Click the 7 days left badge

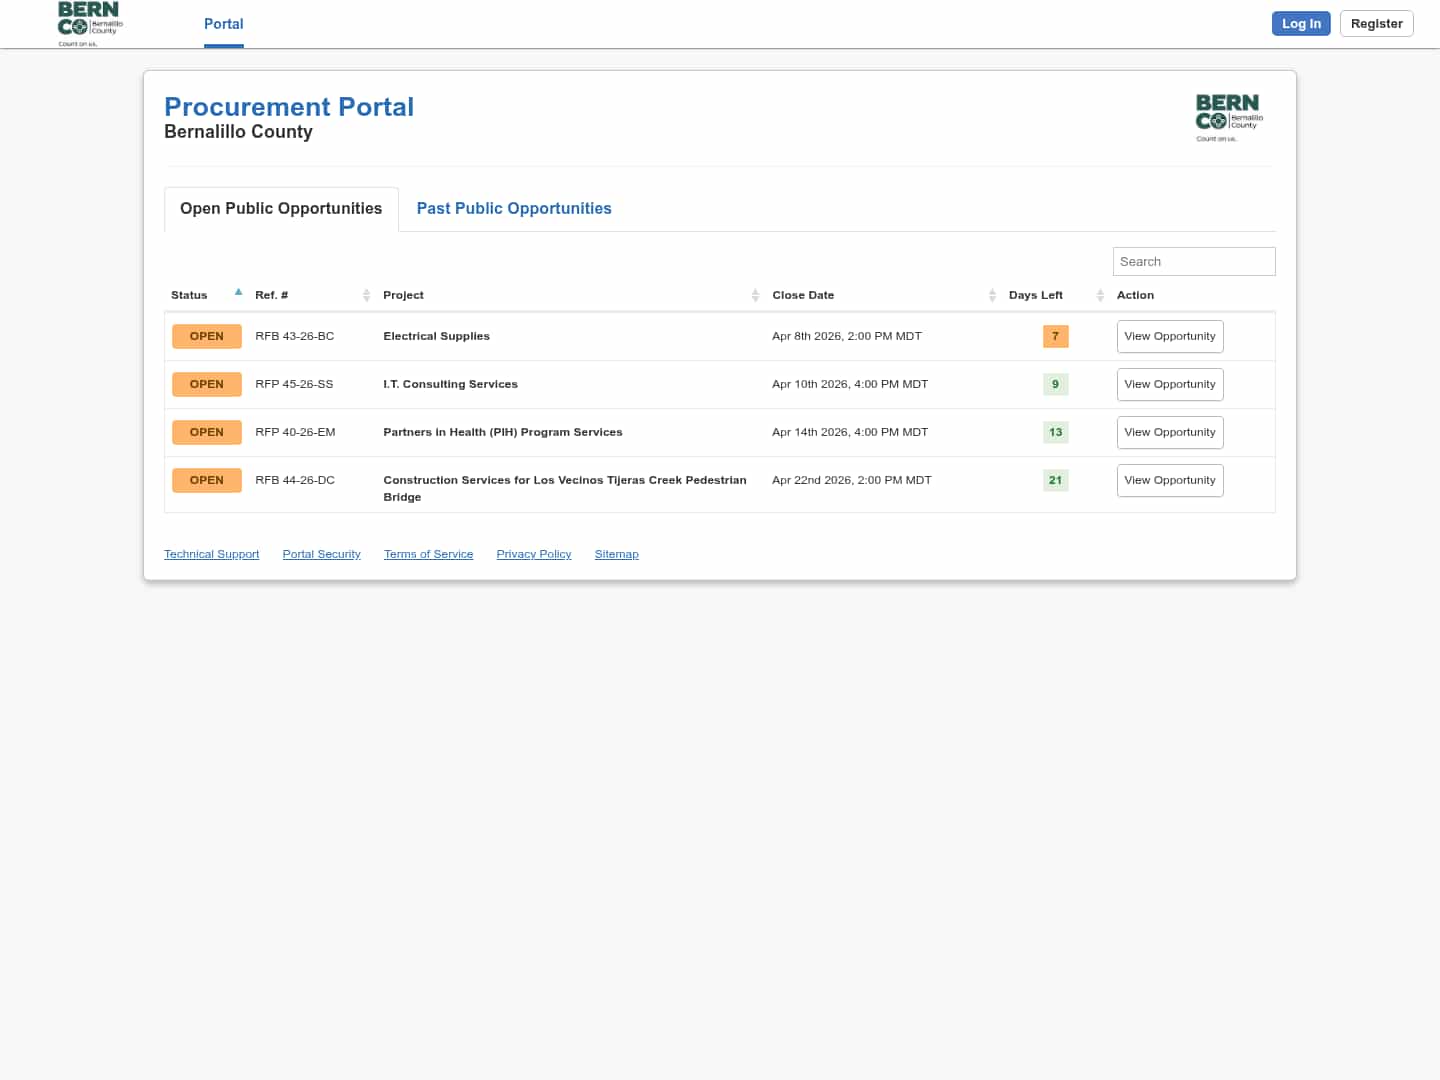tap(1055, 337)
